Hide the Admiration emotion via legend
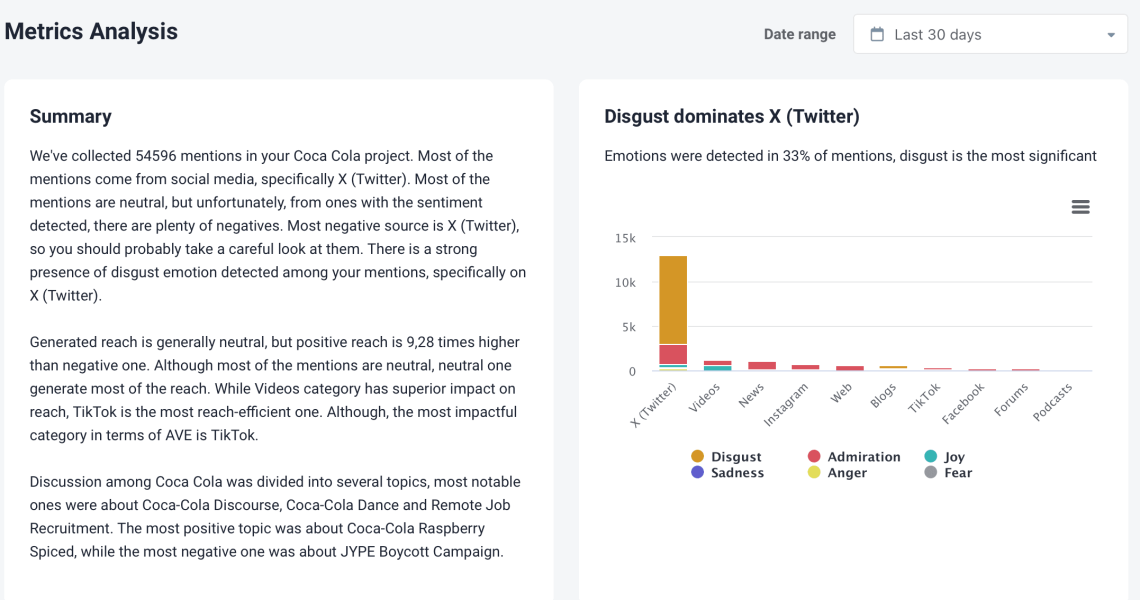The height and width of the screenshot is (600, 1140). coord(855,457)
